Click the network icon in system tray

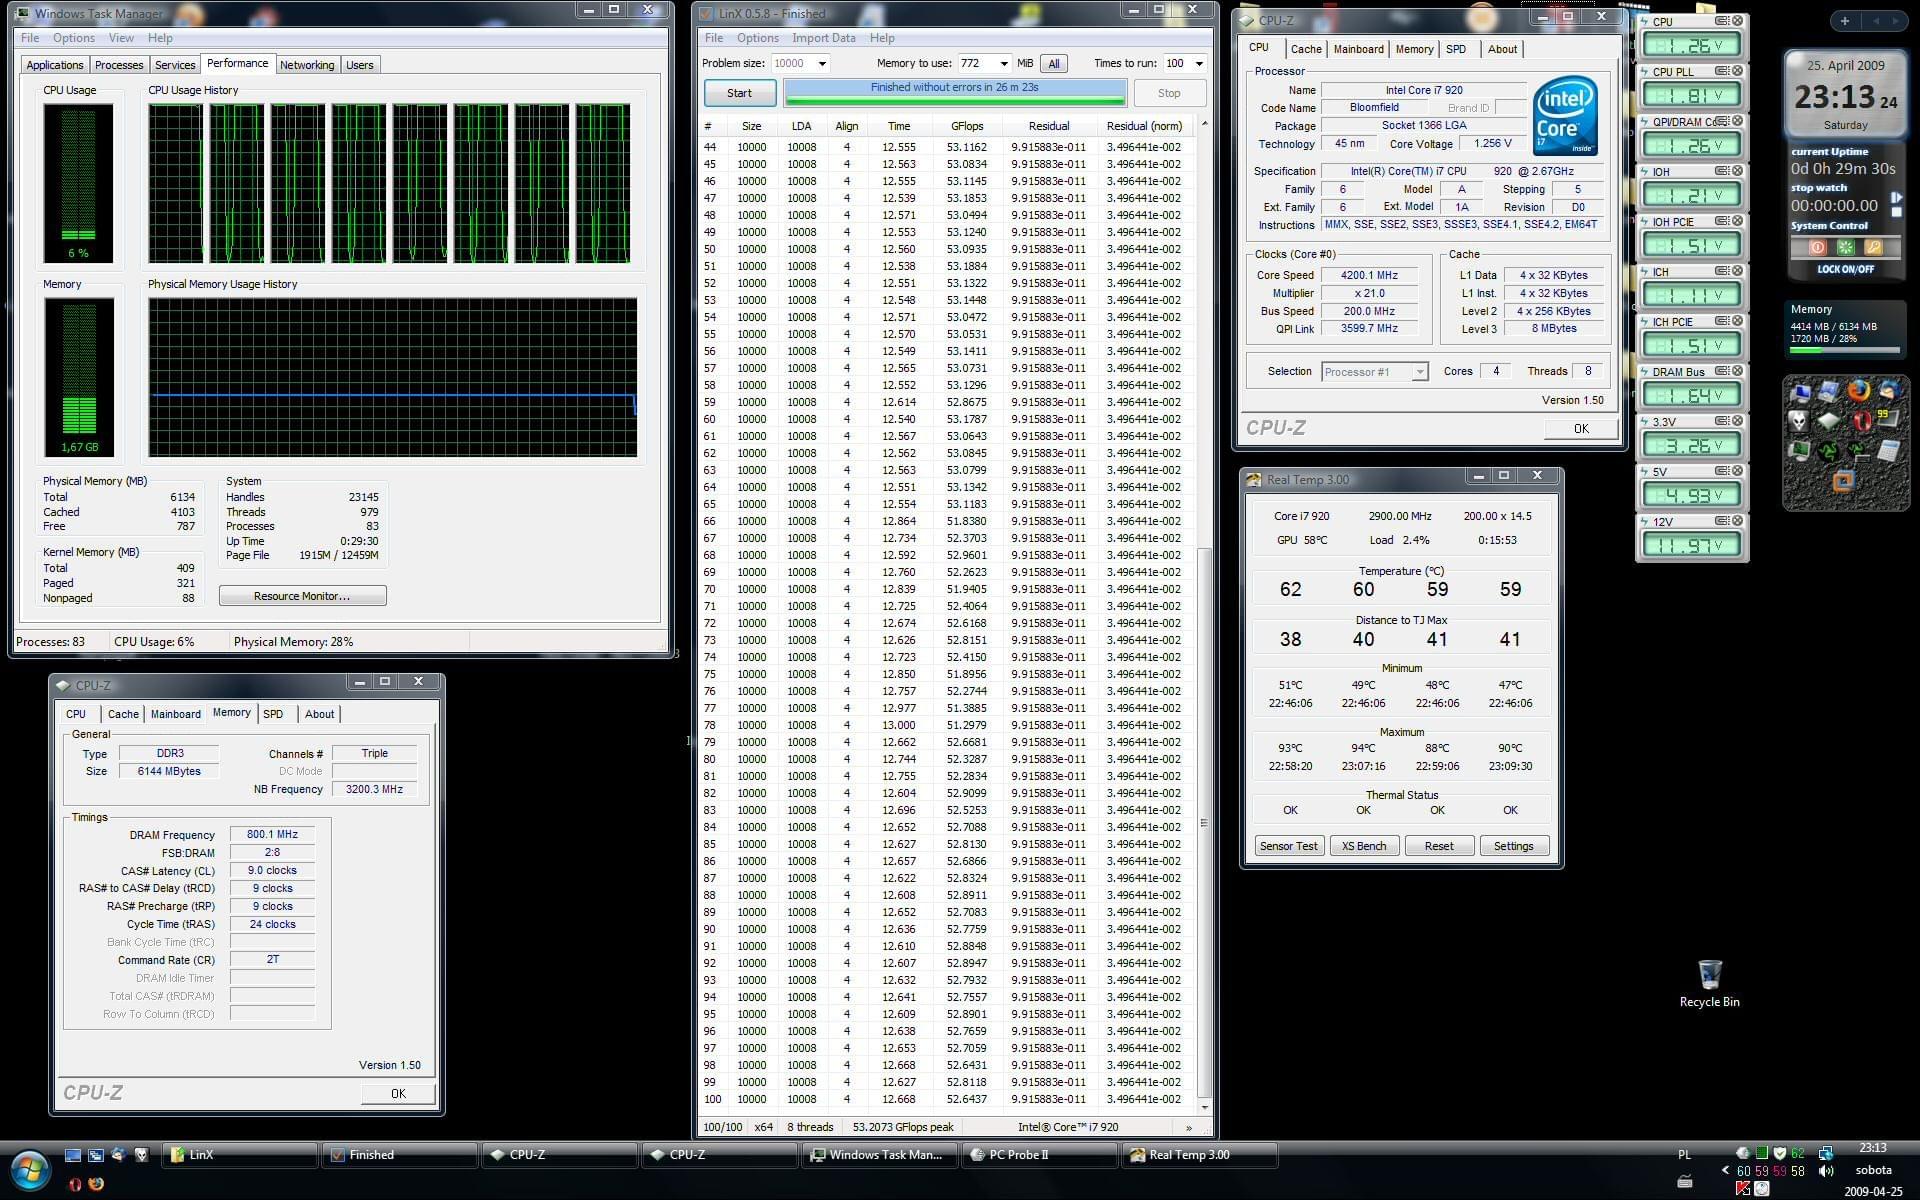pos(1826,1153)
